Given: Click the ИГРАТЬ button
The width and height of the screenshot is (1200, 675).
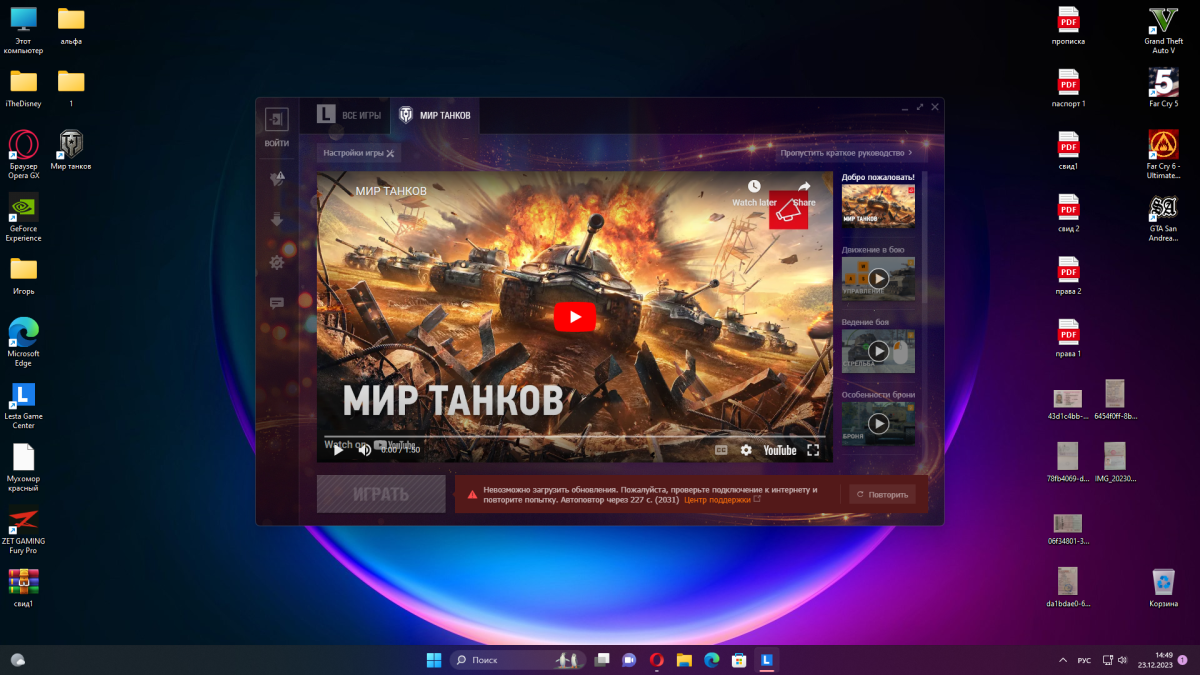Looking at the screenshot, I should (381, 494).
